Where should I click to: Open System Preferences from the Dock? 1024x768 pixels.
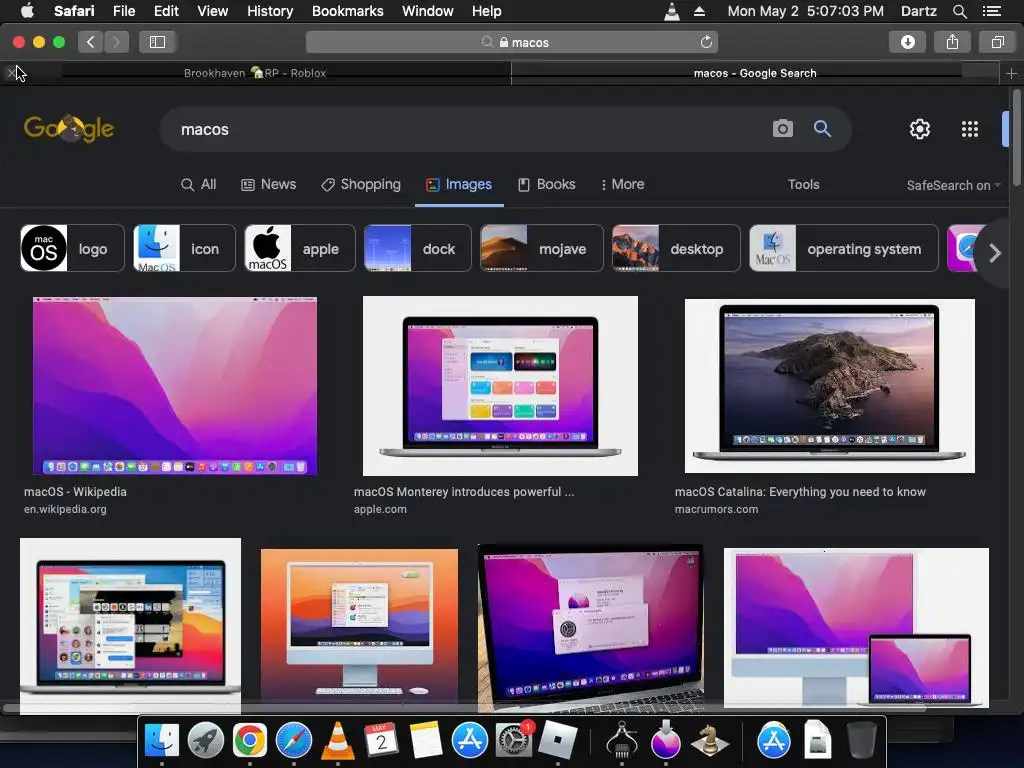(x=513, y=741)
